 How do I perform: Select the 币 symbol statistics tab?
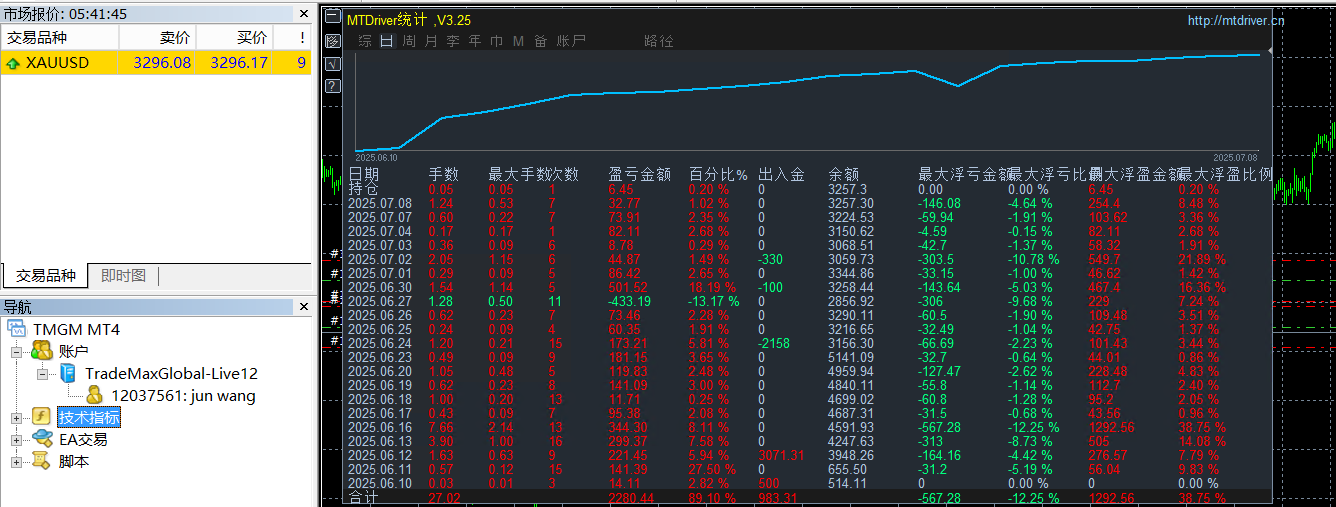(x=497, y=41)
